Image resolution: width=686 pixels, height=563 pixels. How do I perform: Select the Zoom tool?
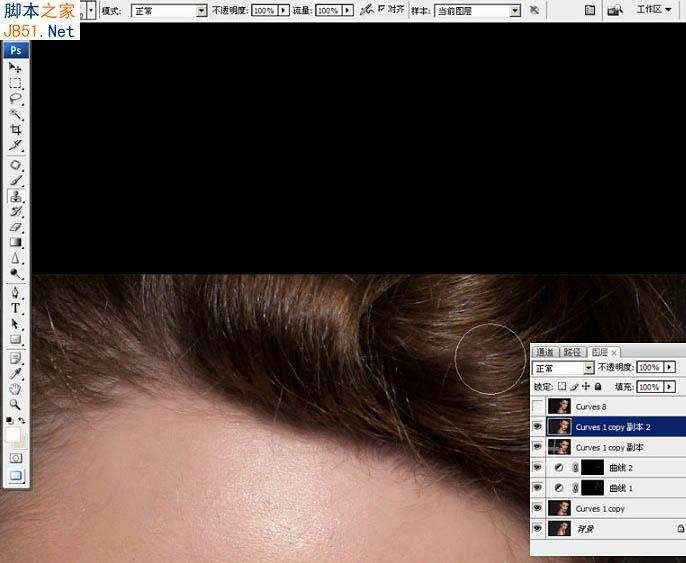[15, 405]
